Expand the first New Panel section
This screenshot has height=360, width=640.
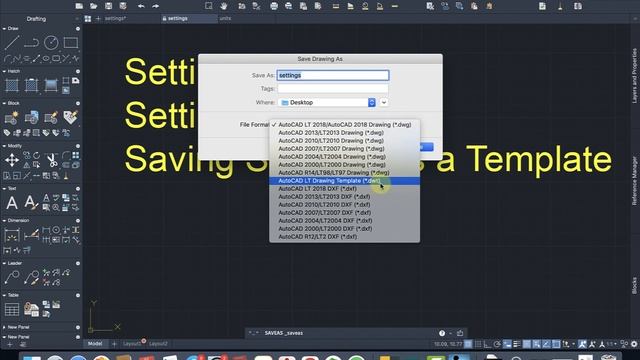point(4,327)
